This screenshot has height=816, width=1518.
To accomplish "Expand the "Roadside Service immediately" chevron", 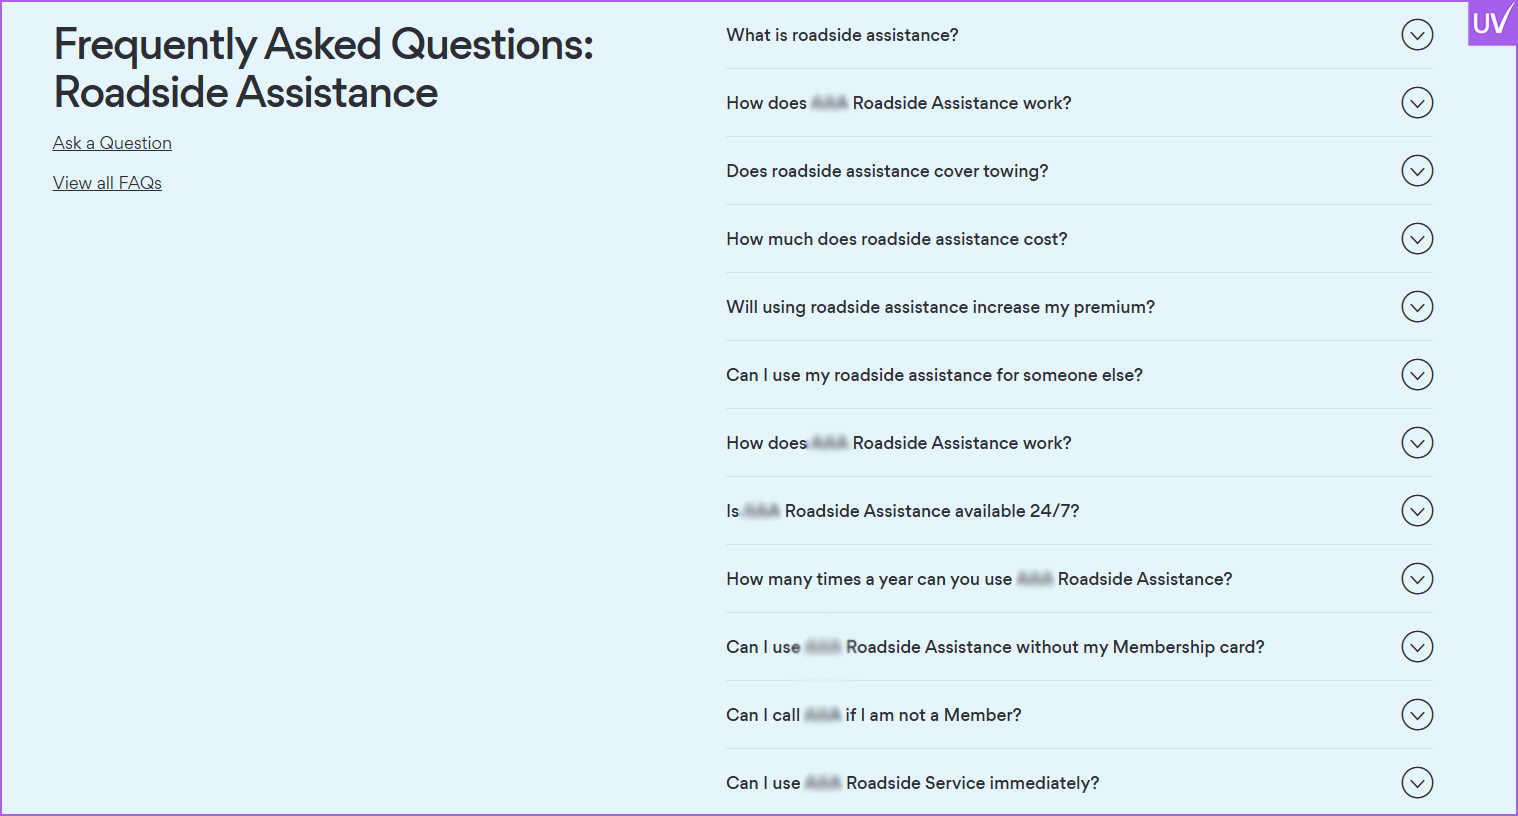I will click(x=1417, y=783).
